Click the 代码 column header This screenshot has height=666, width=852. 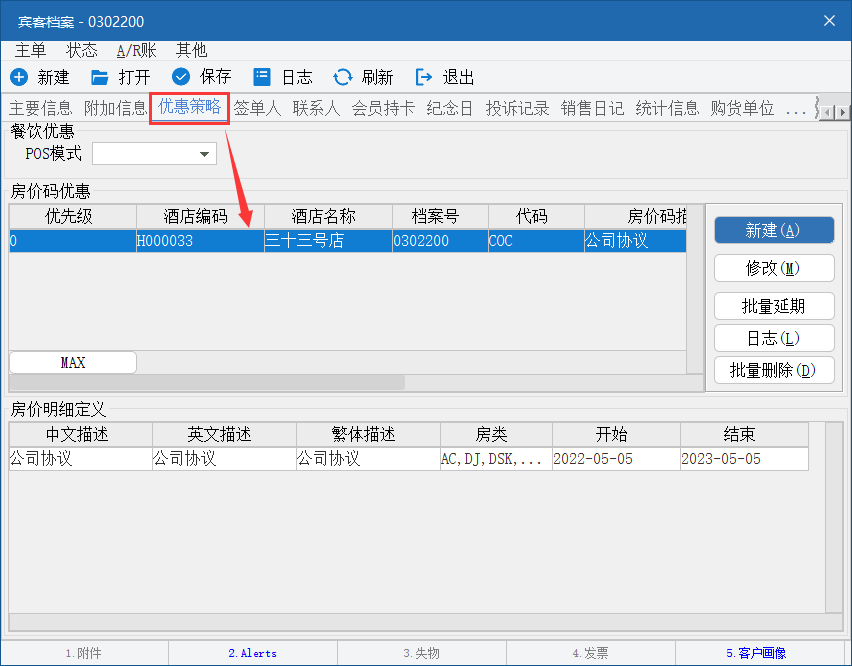[x=536, y=217]
